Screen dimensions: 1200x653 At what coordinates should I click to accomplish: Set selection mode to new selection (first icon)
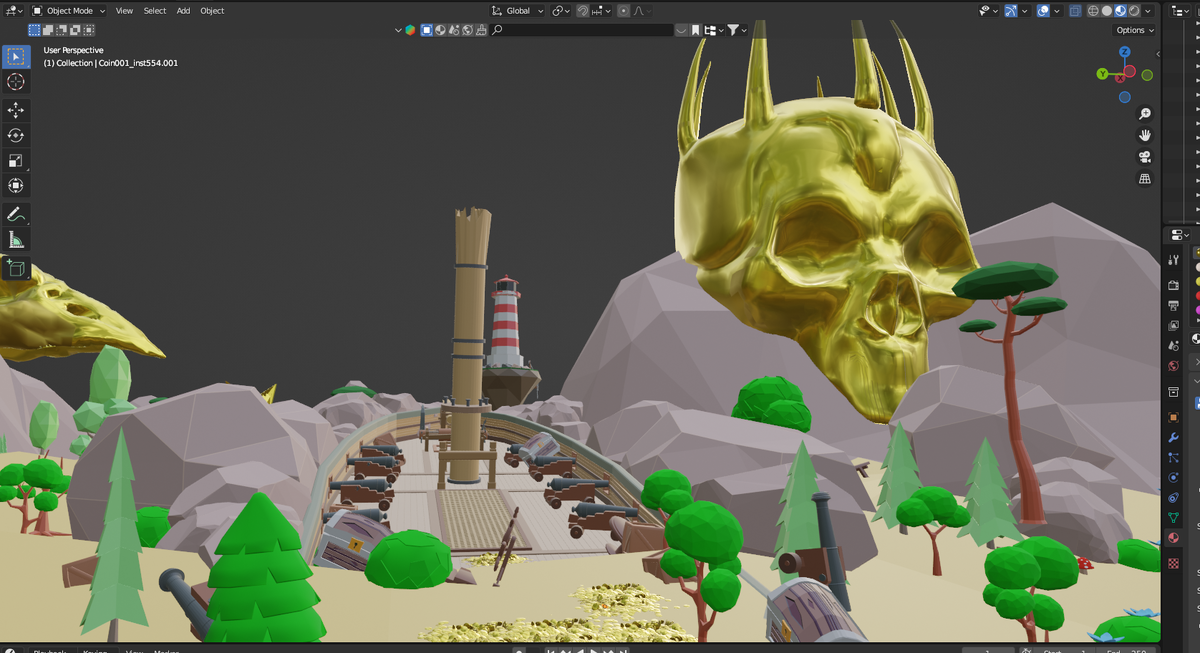35,30
